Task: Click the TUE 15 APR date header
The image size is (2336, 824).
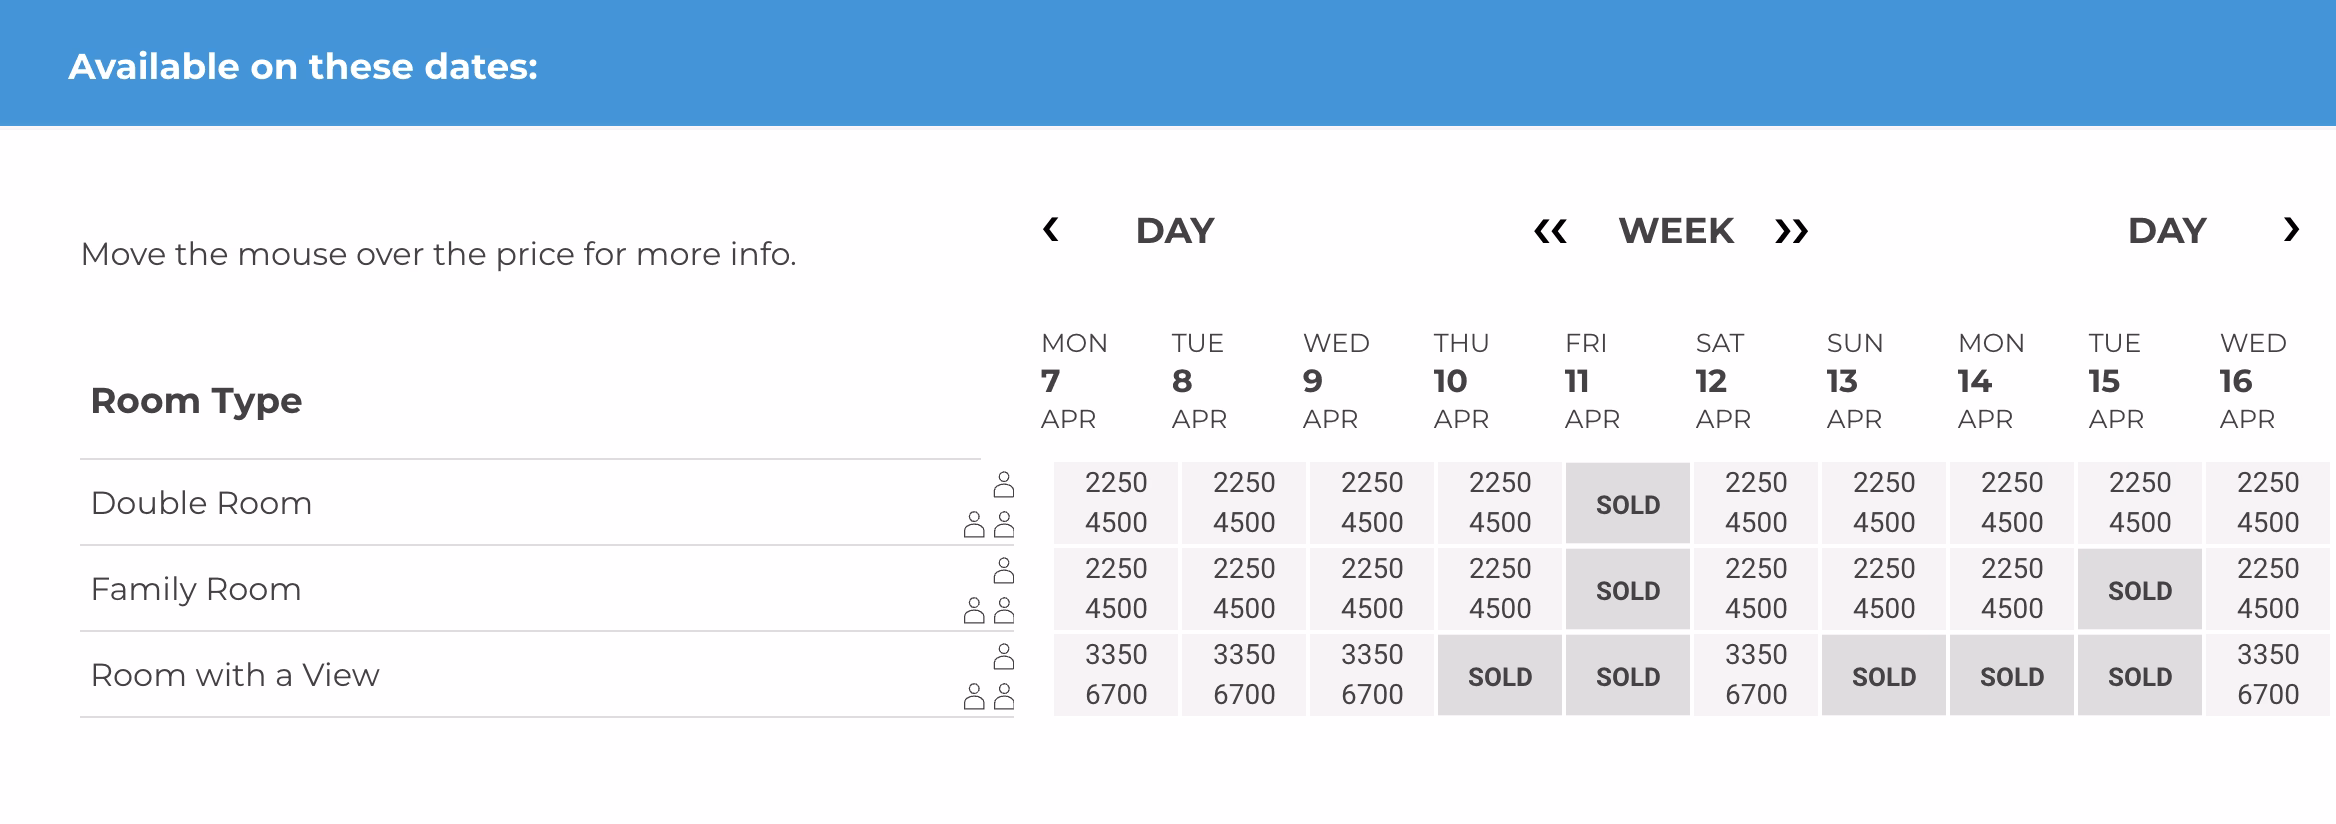Action: [2116, 381]
